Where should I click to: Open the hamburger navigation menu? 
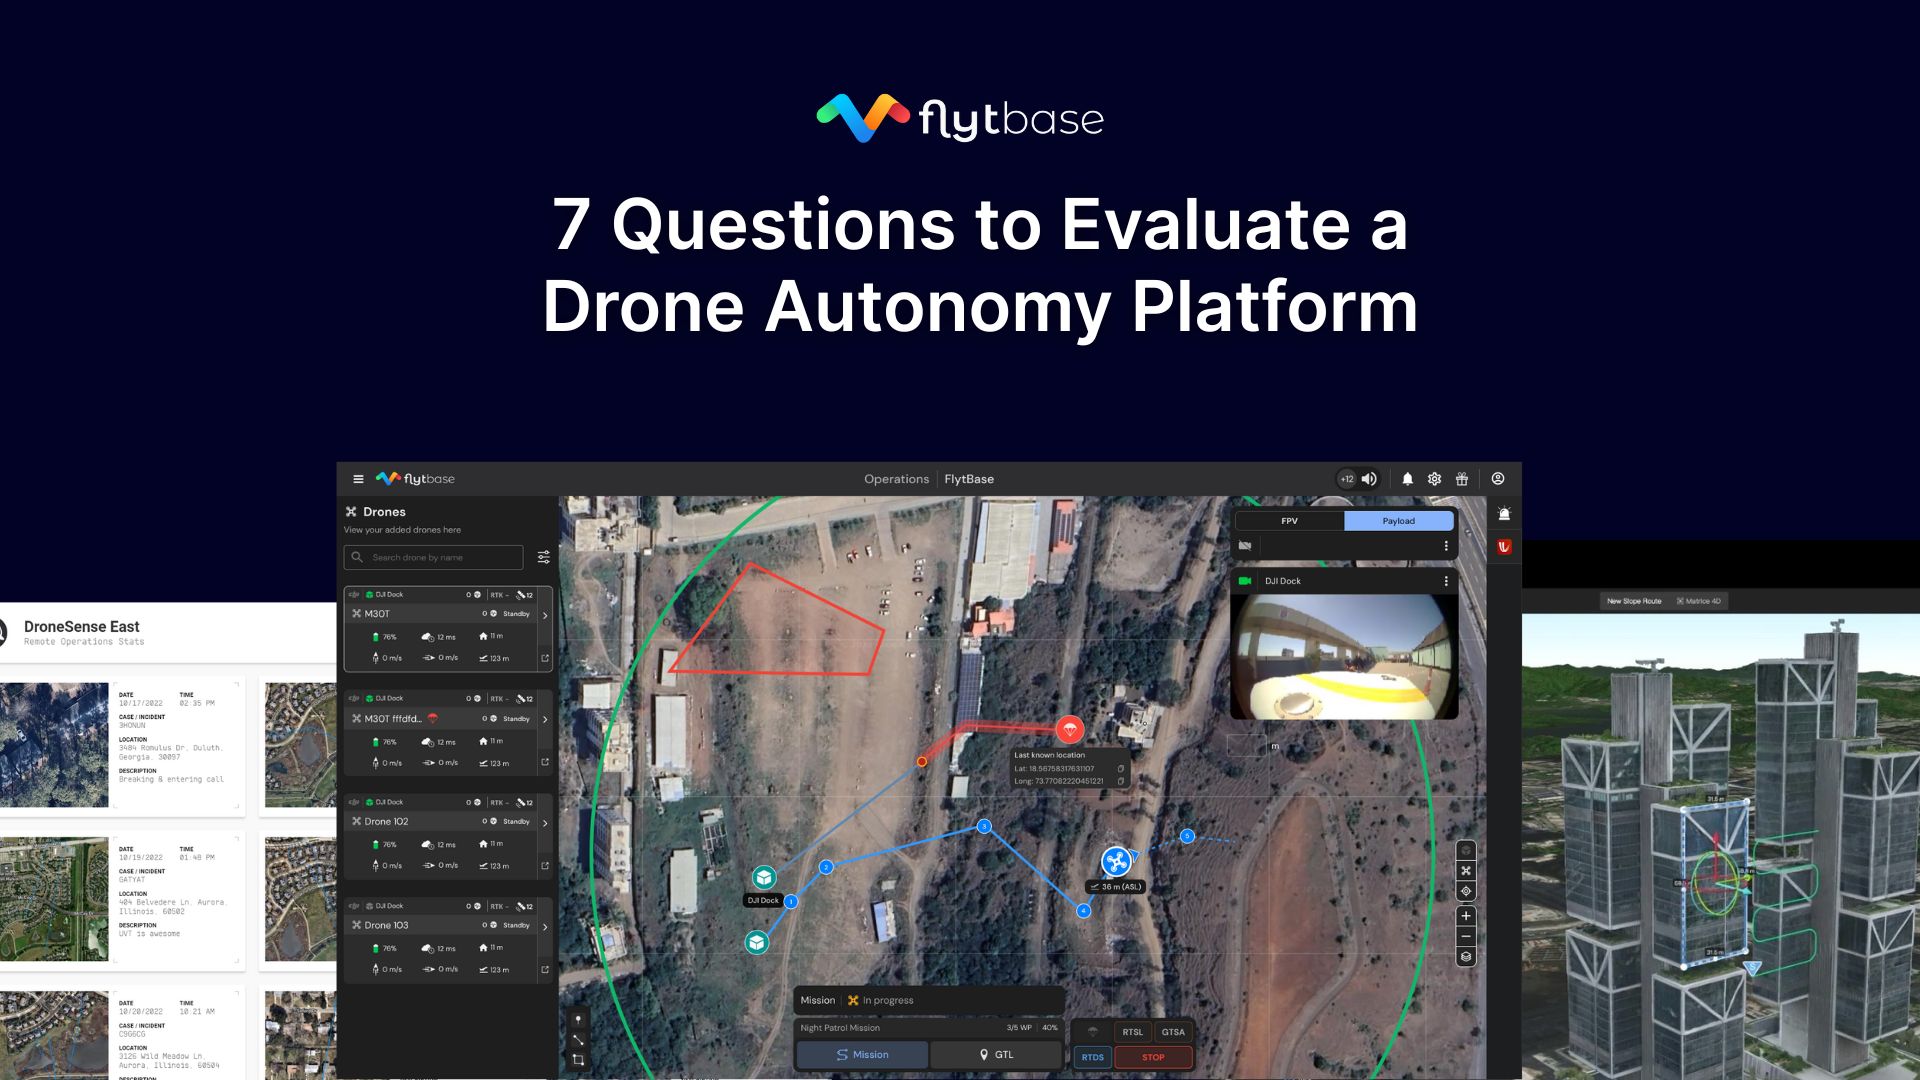coord(358,479)
